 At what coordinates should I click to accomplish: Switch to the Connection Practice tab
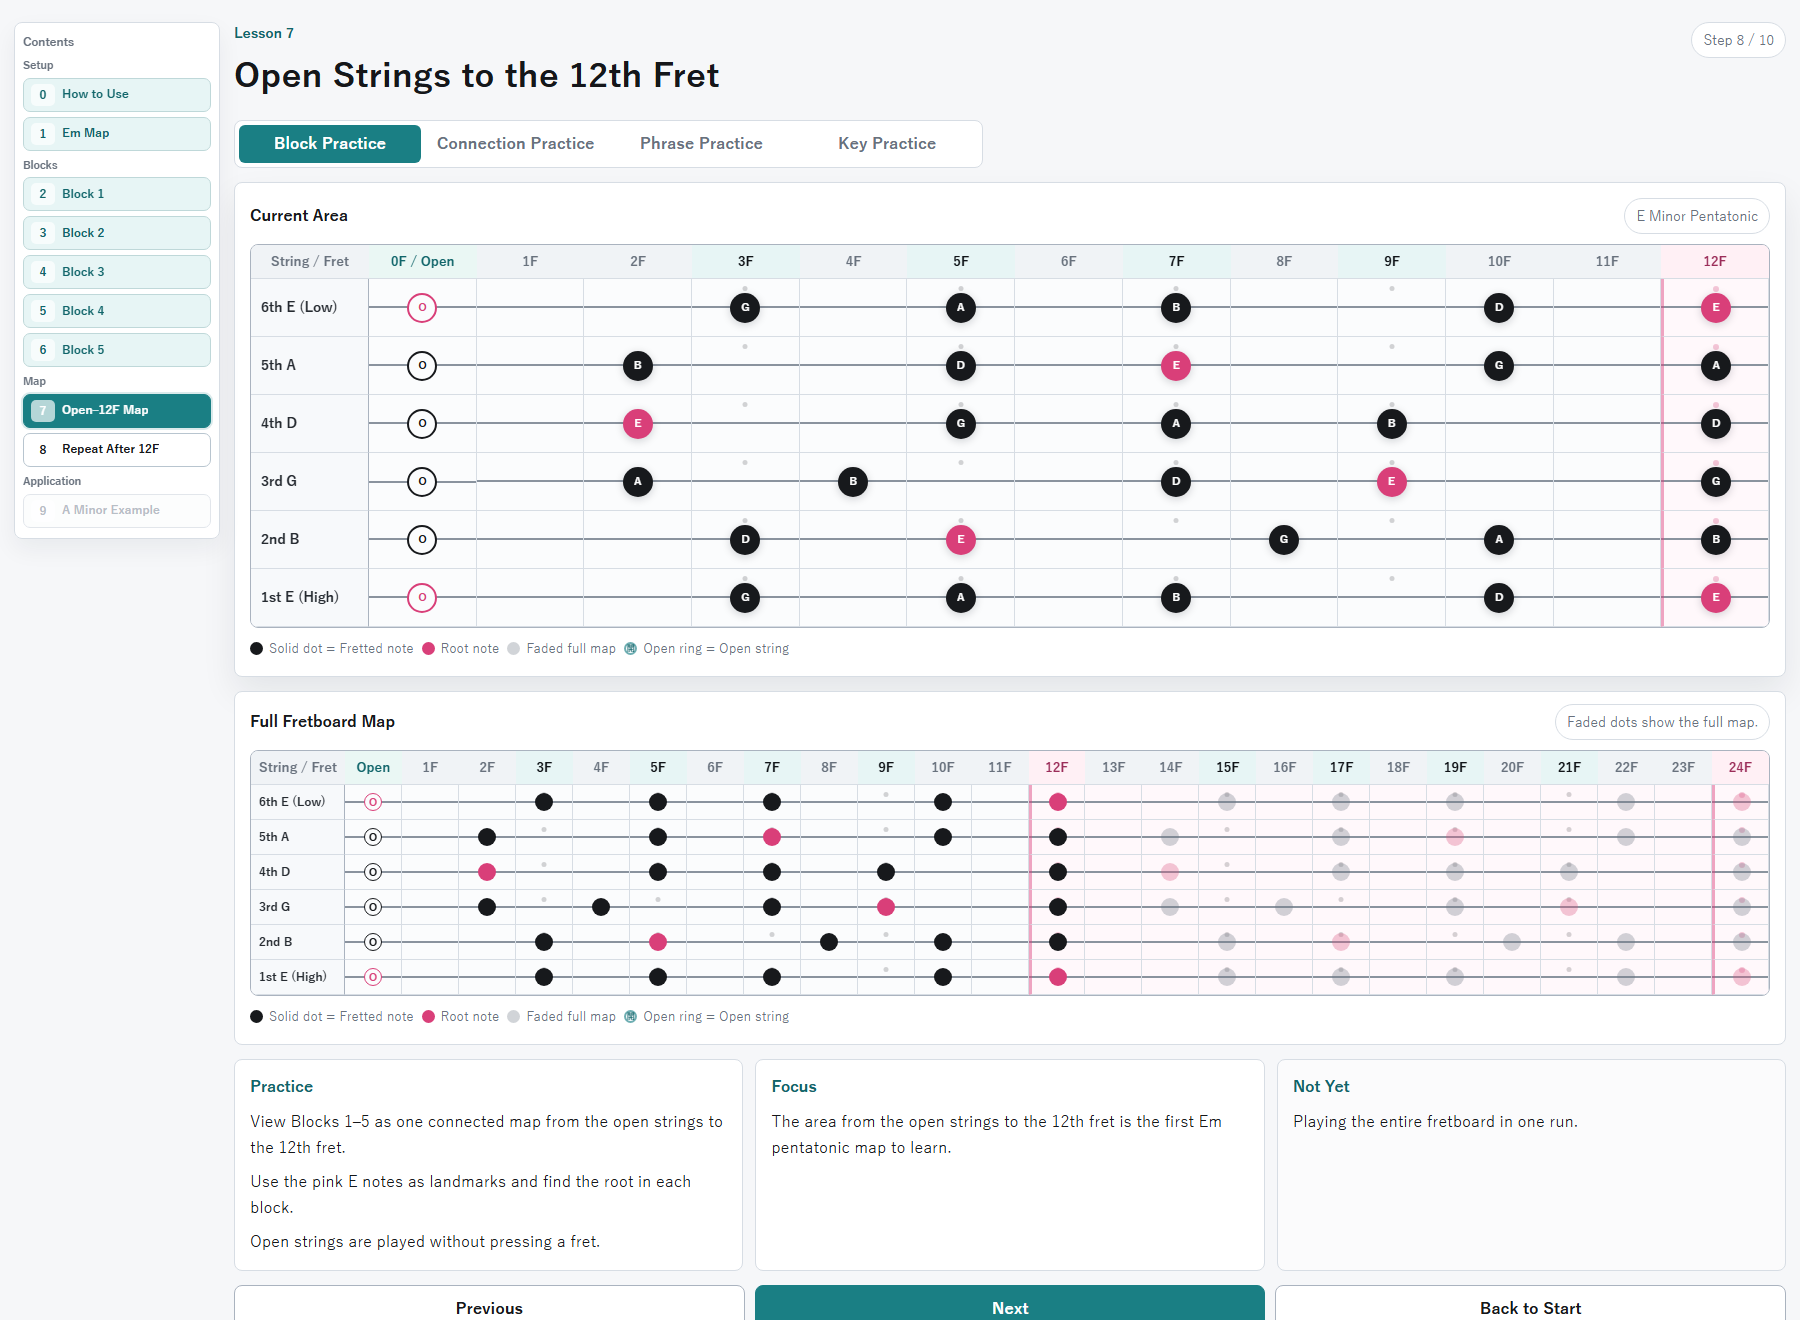tap(515, 144)
